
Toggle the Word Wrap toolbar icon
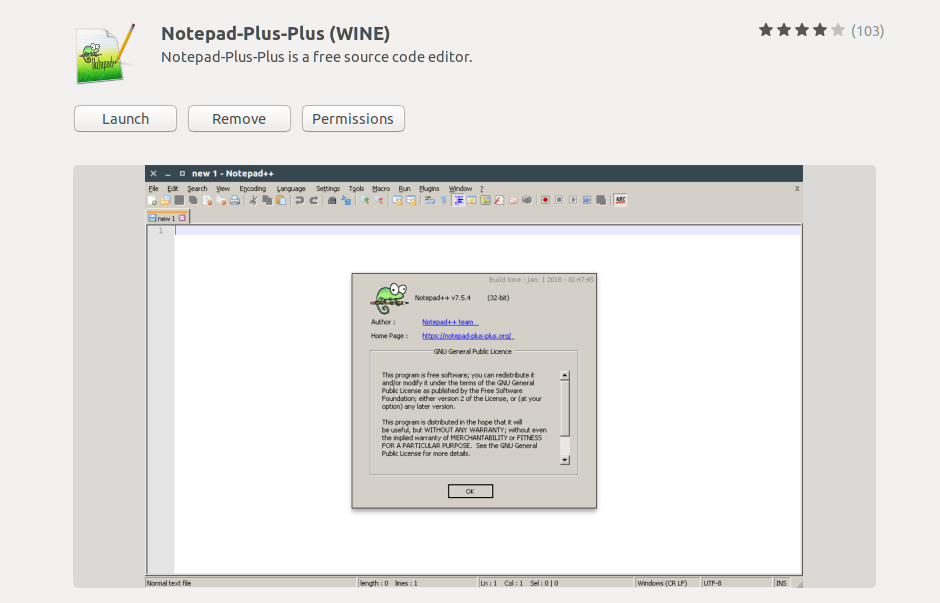pos(430,200)
